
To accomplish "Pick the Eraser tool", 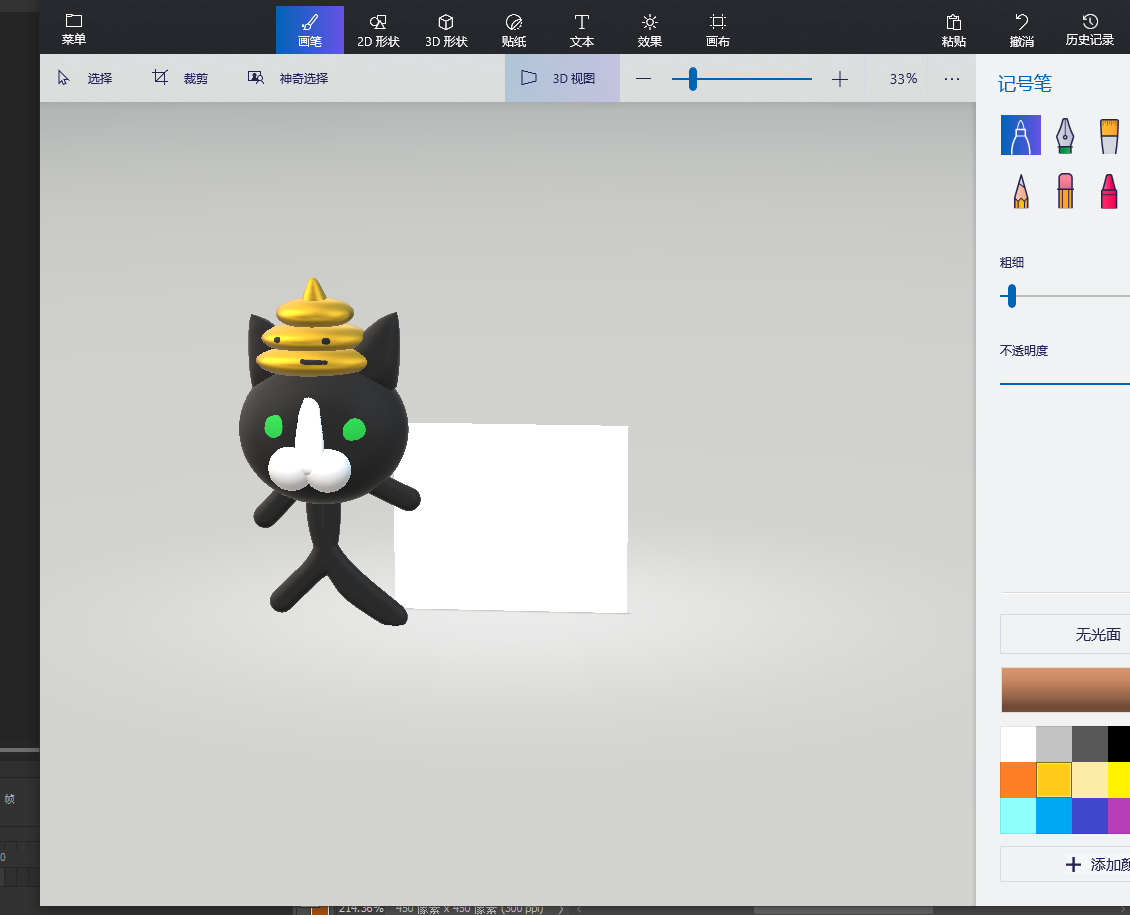I will (1065, 190).
